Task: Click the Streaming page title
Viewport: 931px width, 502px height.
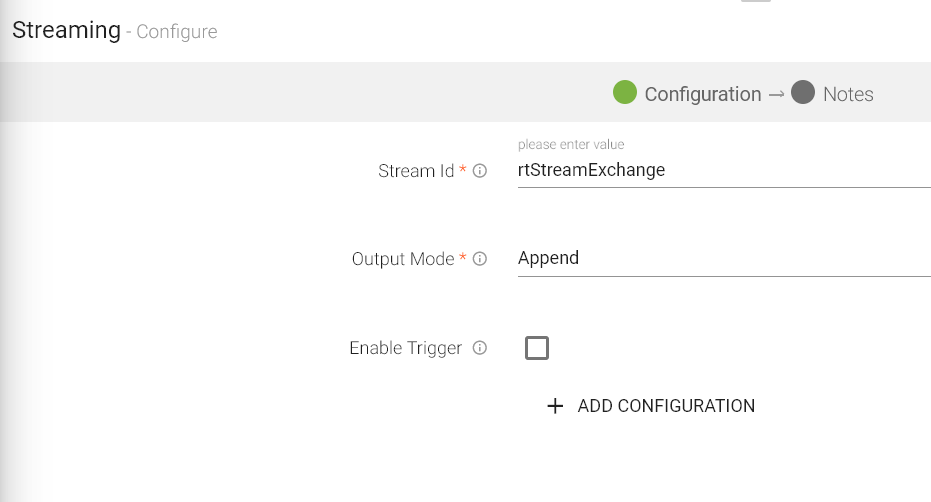Action: [x=66, y=30]
